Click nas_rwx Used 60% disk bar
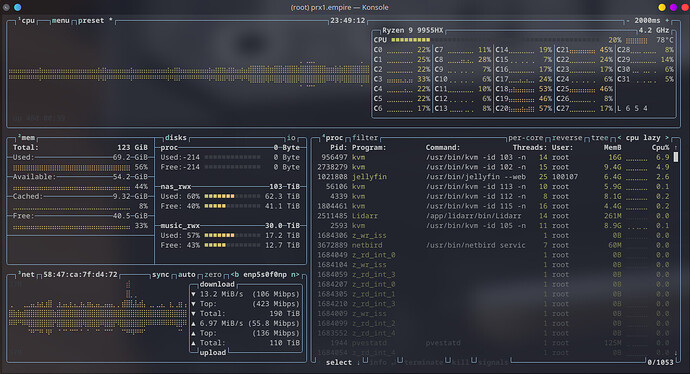 point(232,196)
